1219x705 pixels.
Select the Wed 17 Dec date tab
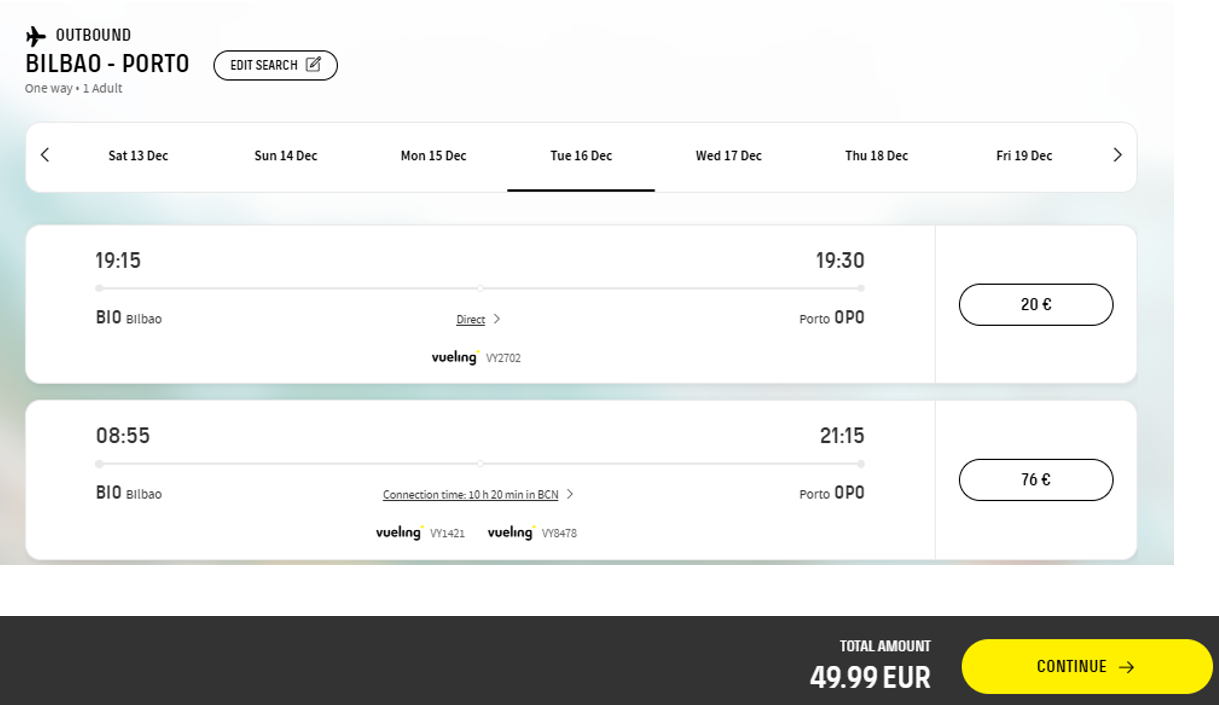coord(729,156)
